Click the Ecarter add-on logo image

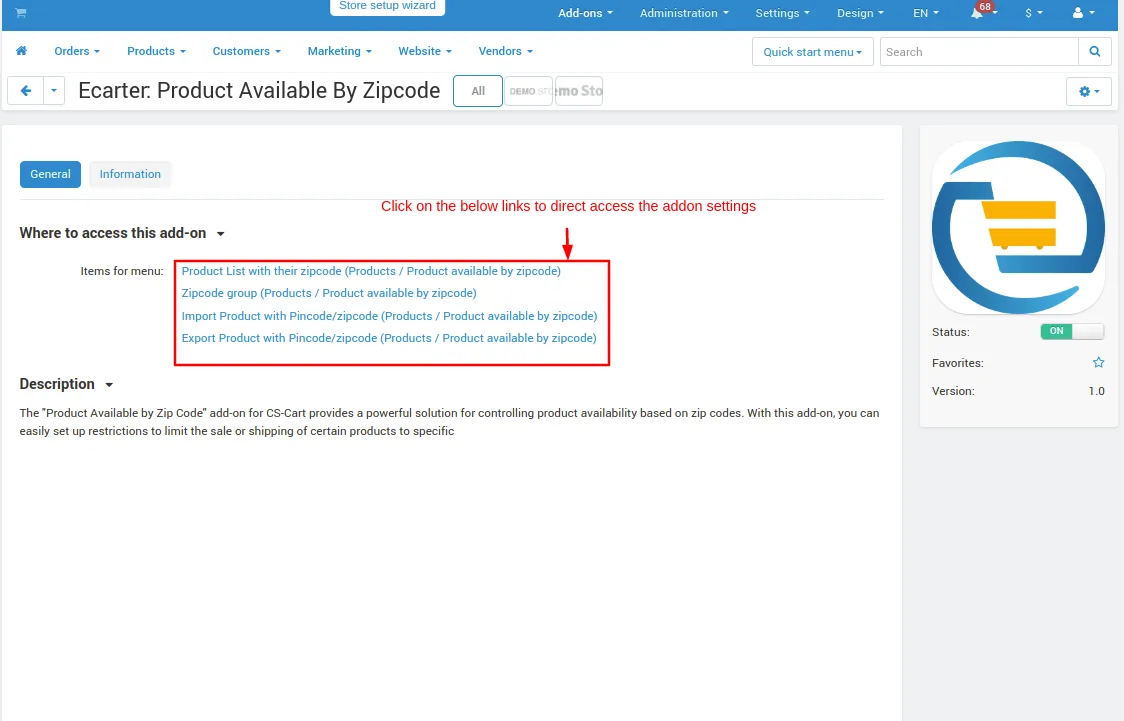pyautogui.click(x=1018, y=227)
